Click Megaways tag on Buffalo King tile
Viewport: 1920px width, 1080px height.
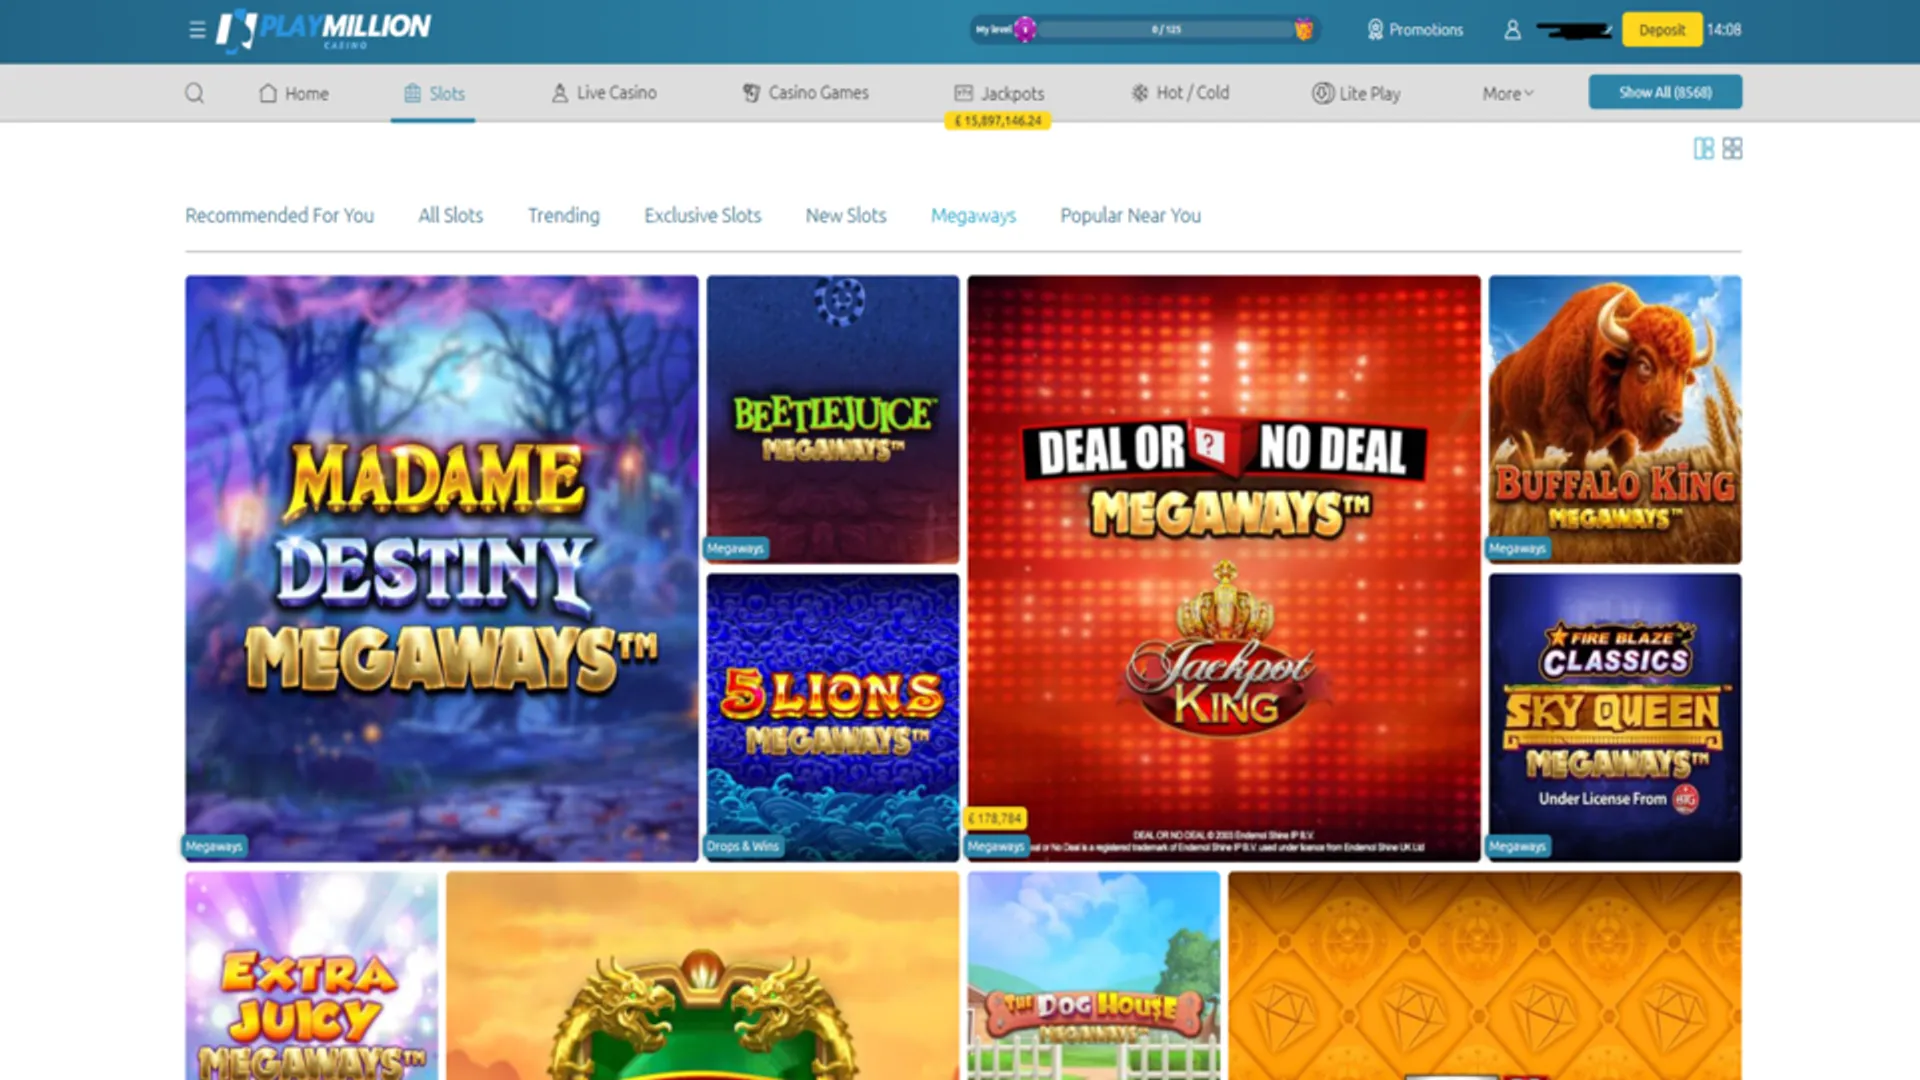(1517, 548)
